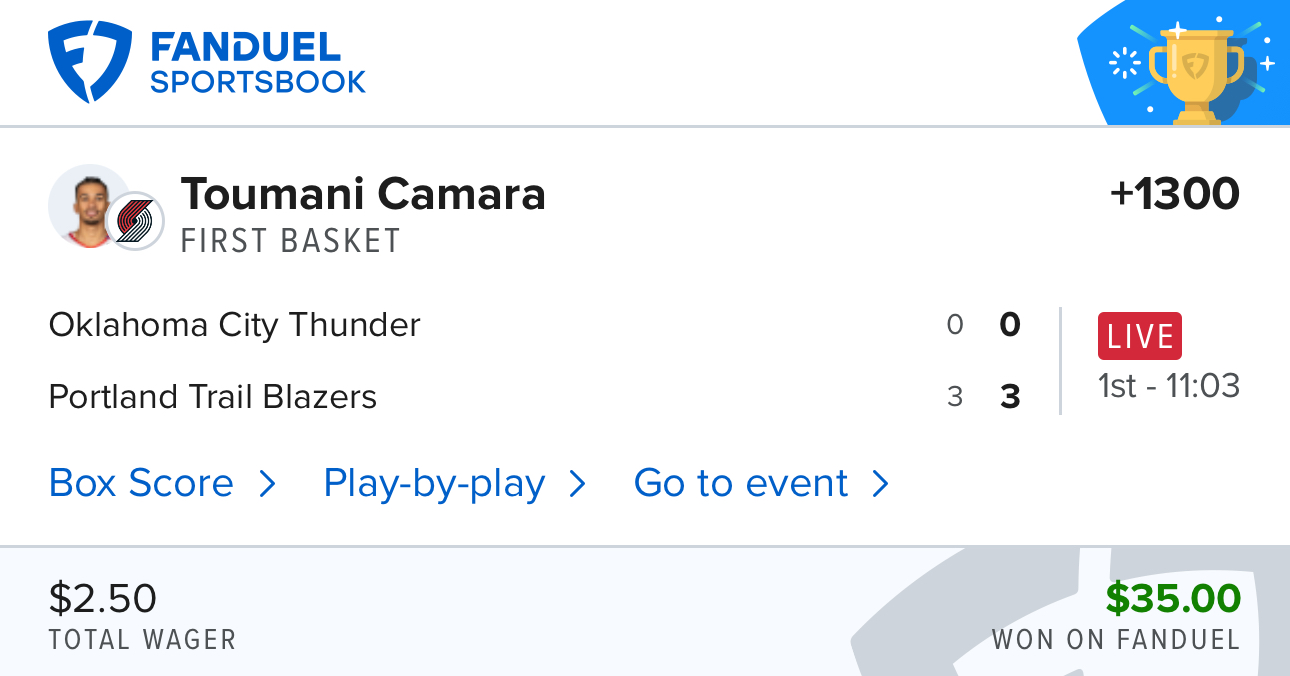1290x676 pixels.
Task: Click the +1300 odds value
Action: [x=1175, y=194]
